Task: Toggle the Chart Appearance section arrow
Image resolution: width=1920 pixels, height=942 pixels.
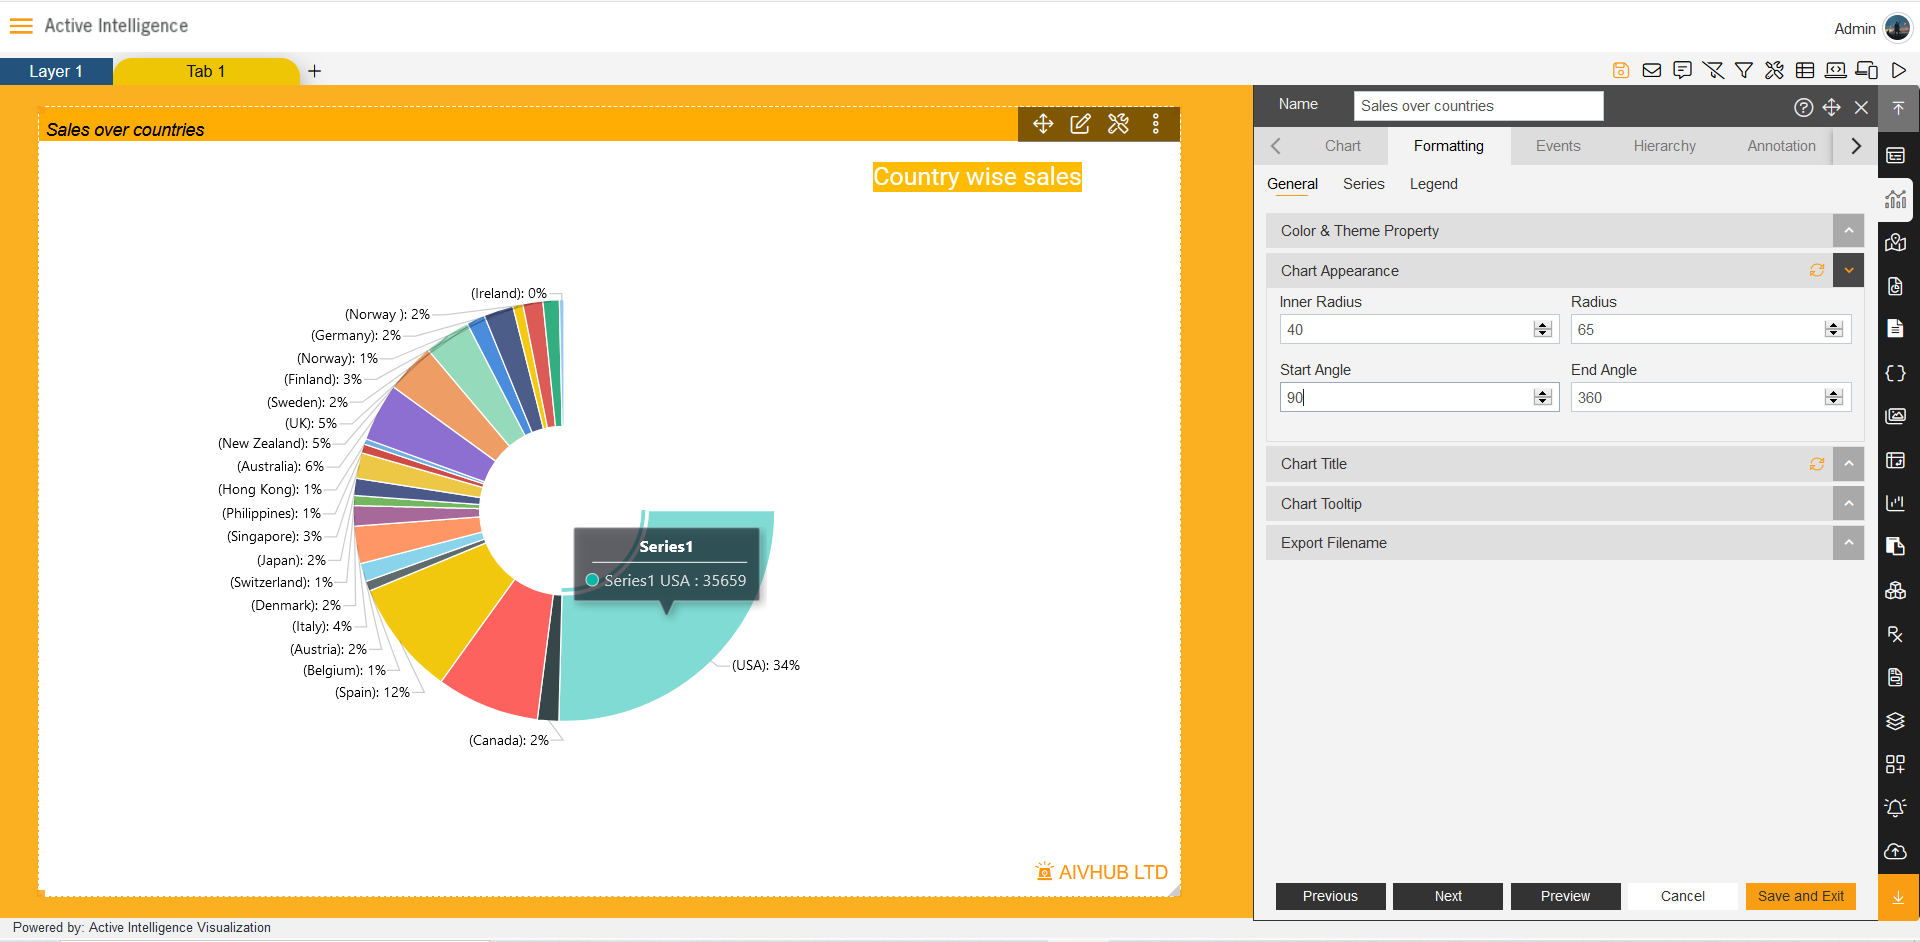Action: point(1848,270)
